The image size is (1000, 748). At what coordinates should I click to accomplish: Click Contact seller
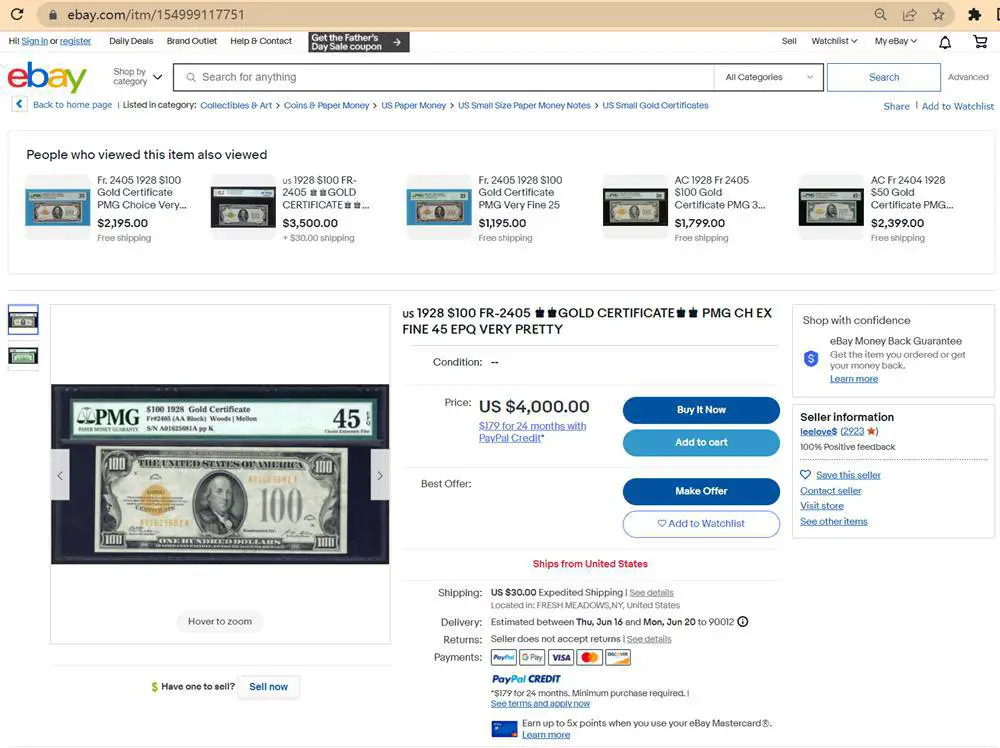point(830,490)
